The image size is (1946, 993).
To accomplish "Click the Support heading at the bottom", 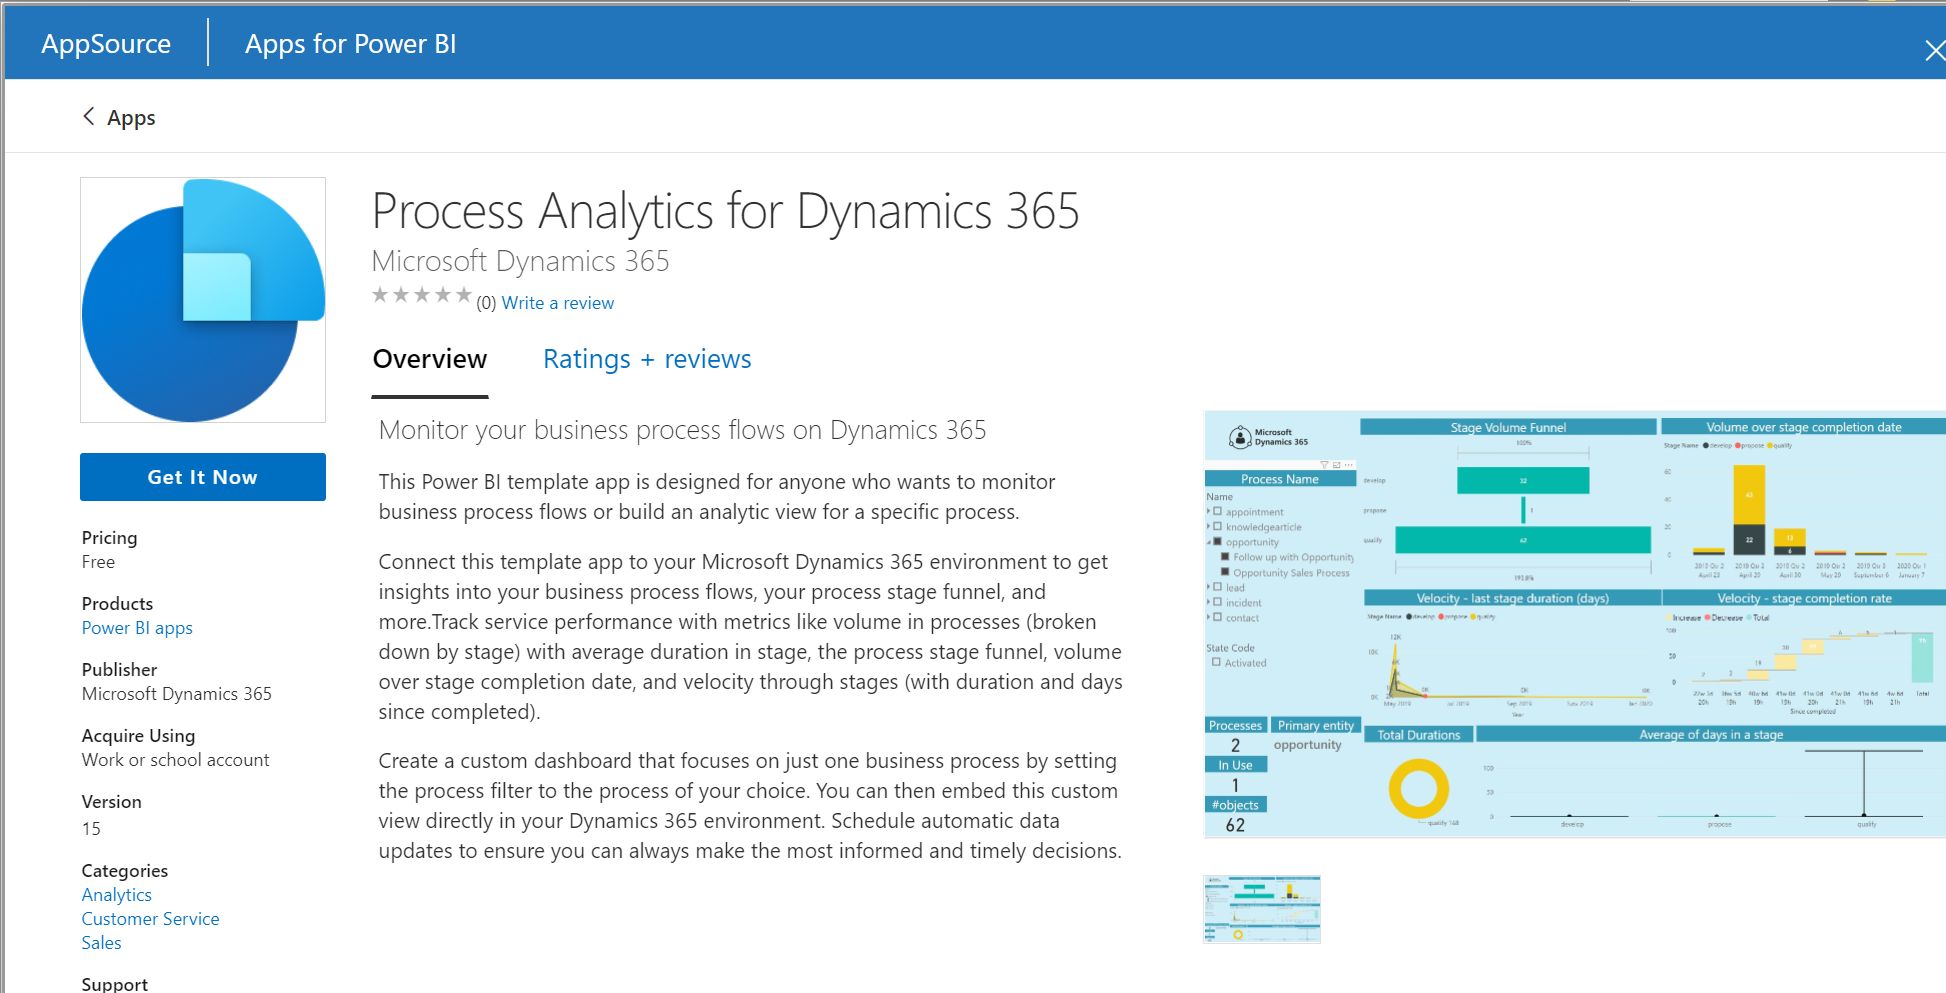I will [x=115, y=984].
